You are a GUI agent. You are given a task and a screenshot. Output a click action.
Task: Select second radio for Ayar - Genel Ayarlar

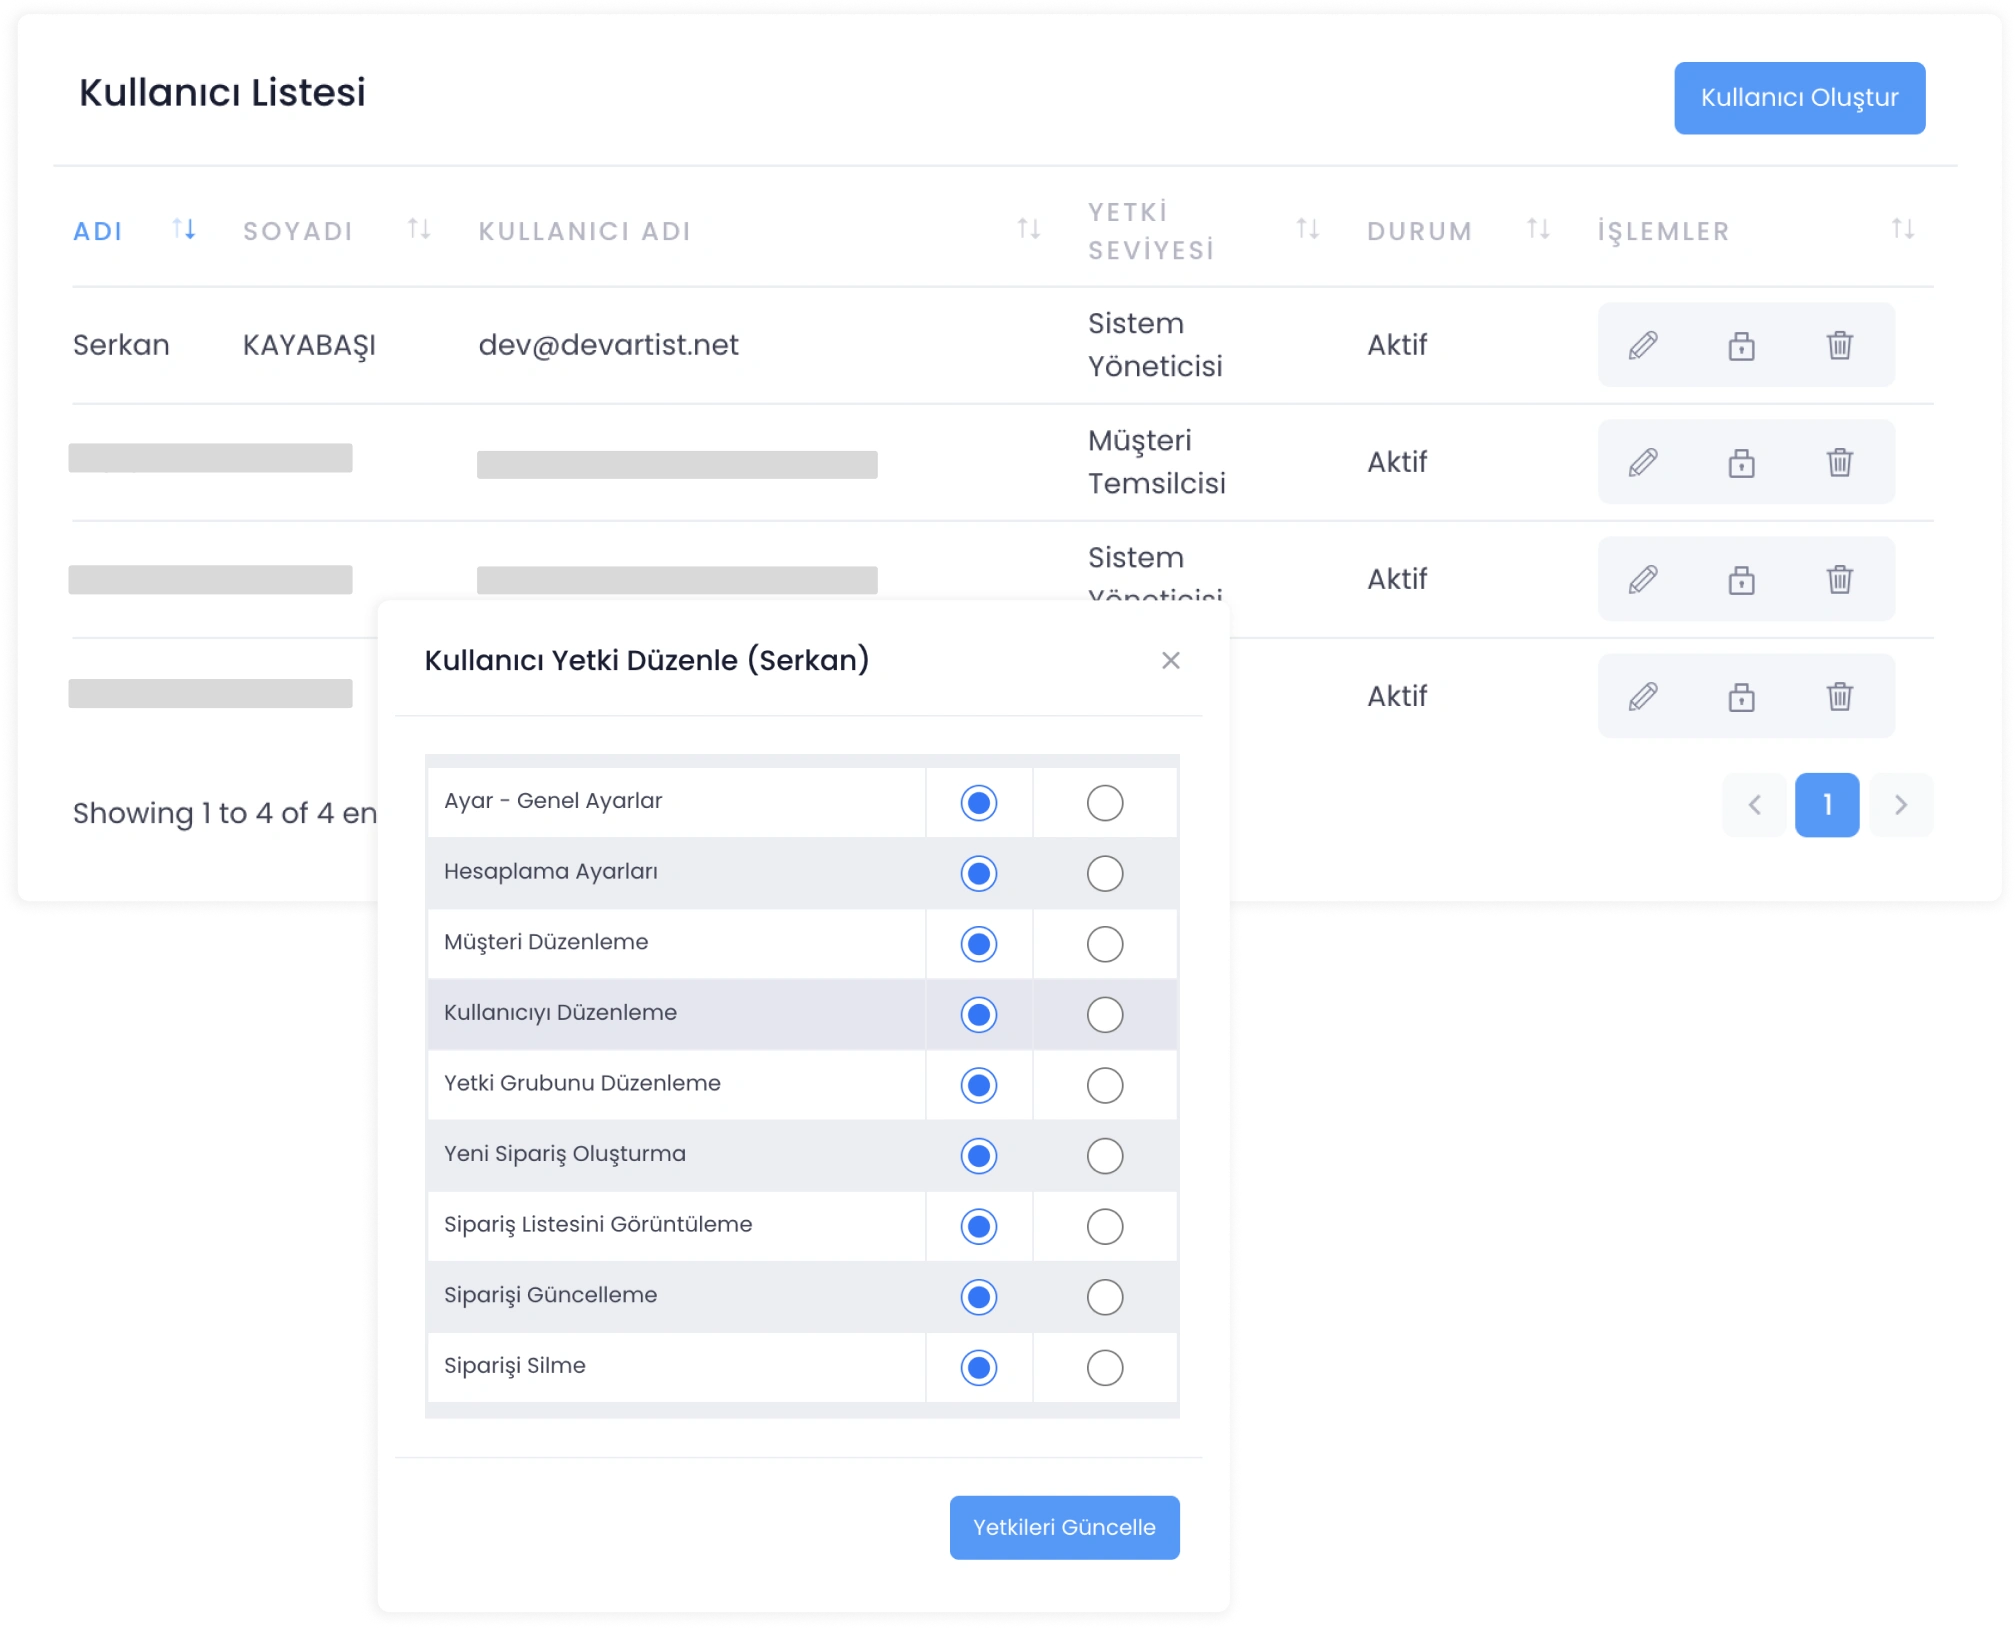[1105, 803]
